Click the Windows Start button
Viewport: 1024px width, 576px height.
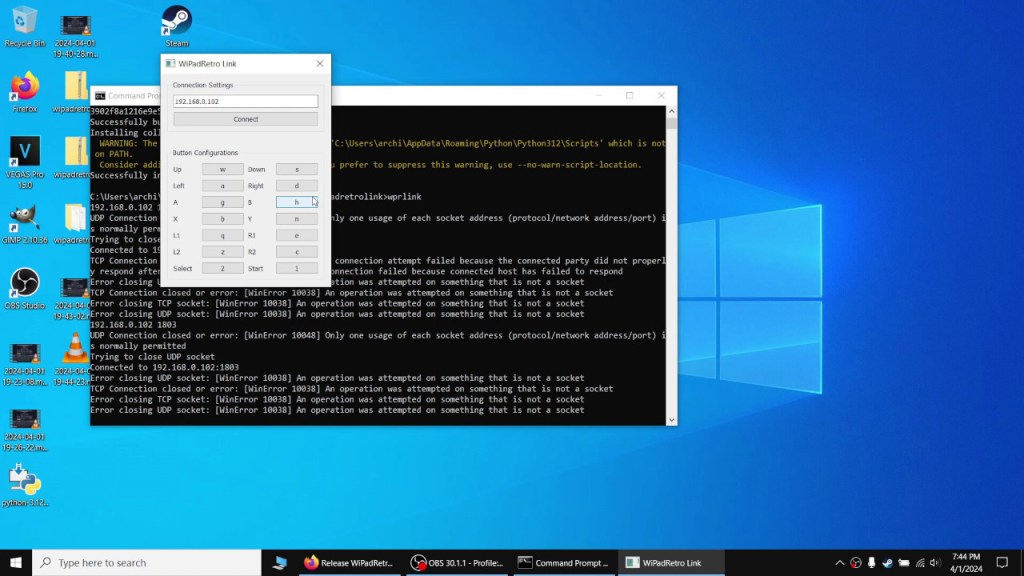click(16, 563)
